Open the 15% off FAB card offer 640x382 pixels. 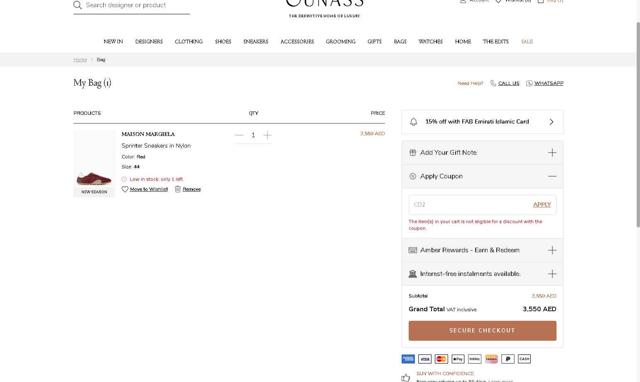point(482,122)
